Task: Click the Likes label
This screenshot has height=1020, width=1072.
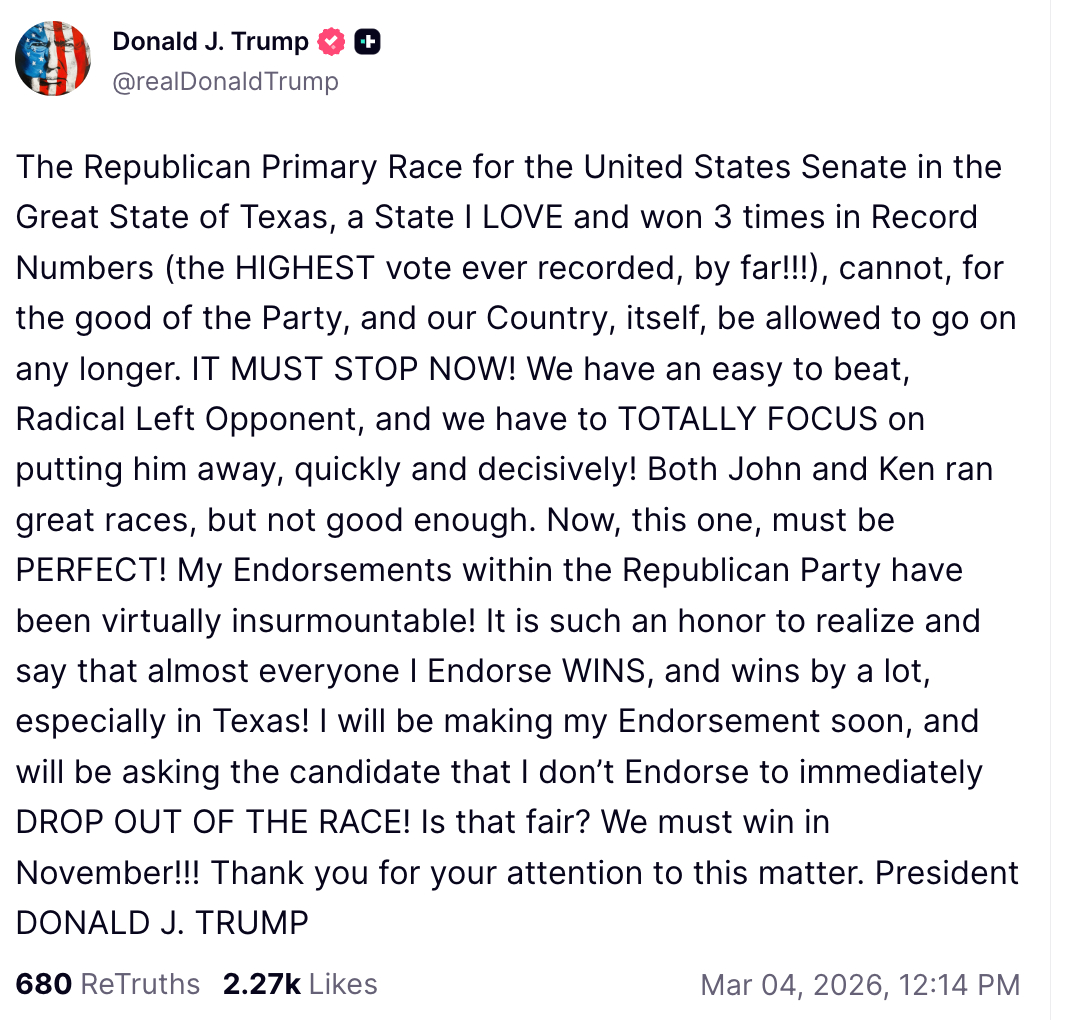Action: point(343,984)
